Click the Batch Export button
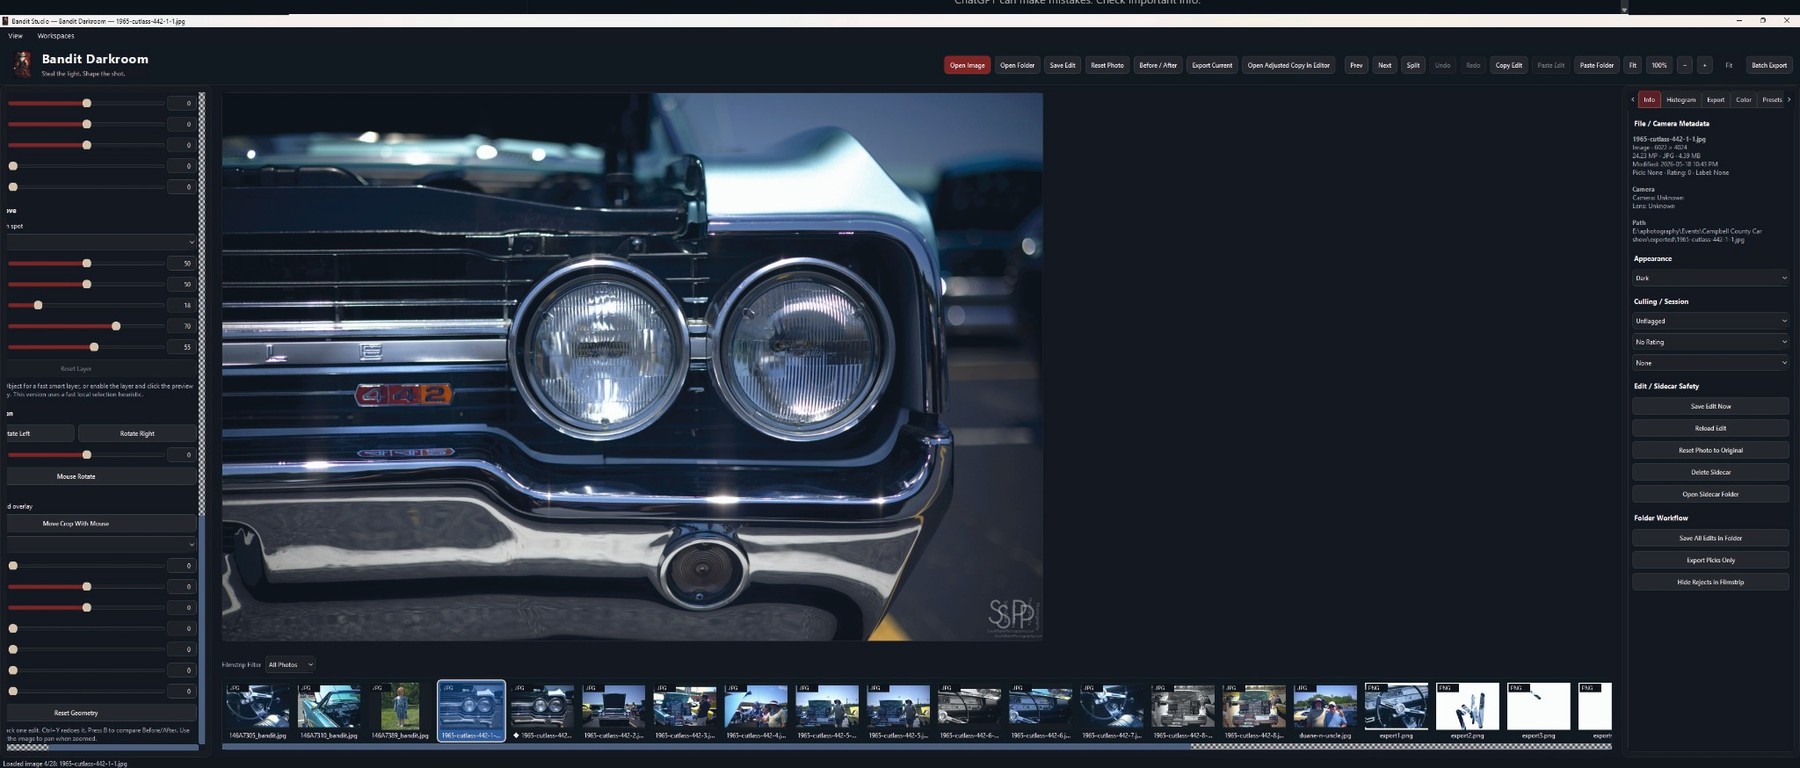This screenshot has height=768, width=1800. (1769, 65)
